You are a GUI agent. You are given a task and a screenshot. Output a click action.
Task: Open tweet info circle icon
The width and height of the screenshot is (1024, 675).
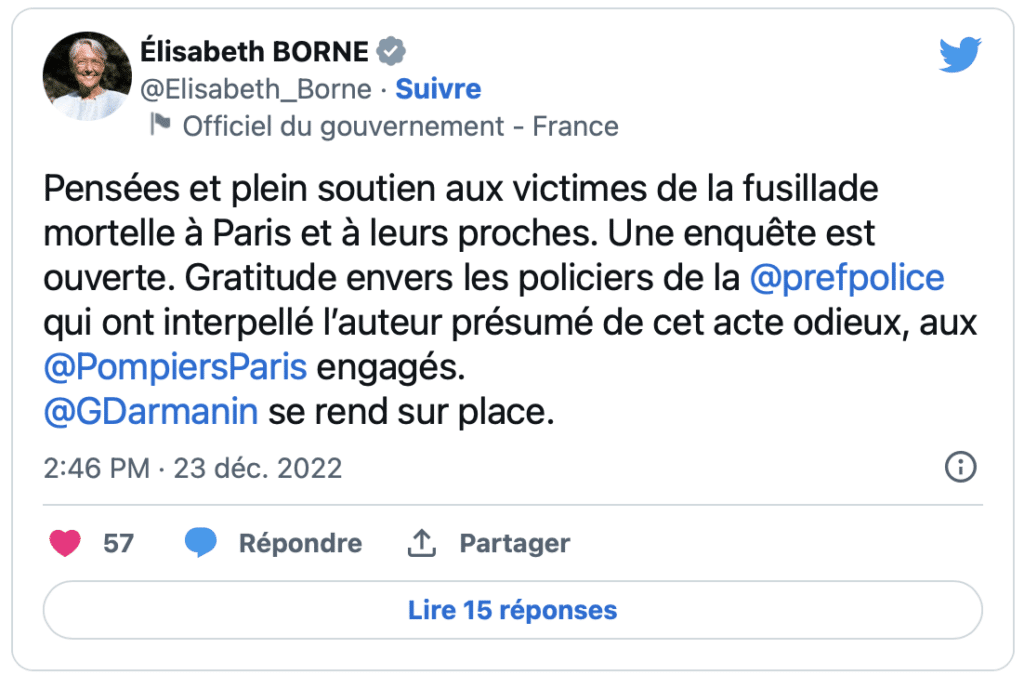[960, 467]
